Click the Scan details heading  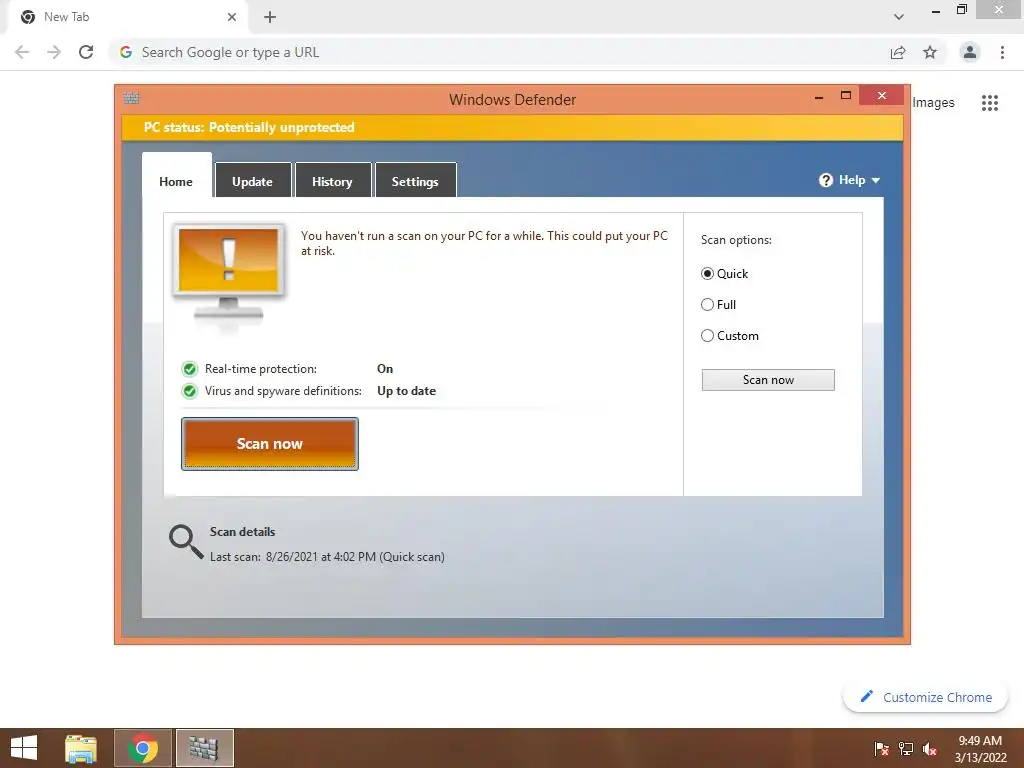click(242, 532)
